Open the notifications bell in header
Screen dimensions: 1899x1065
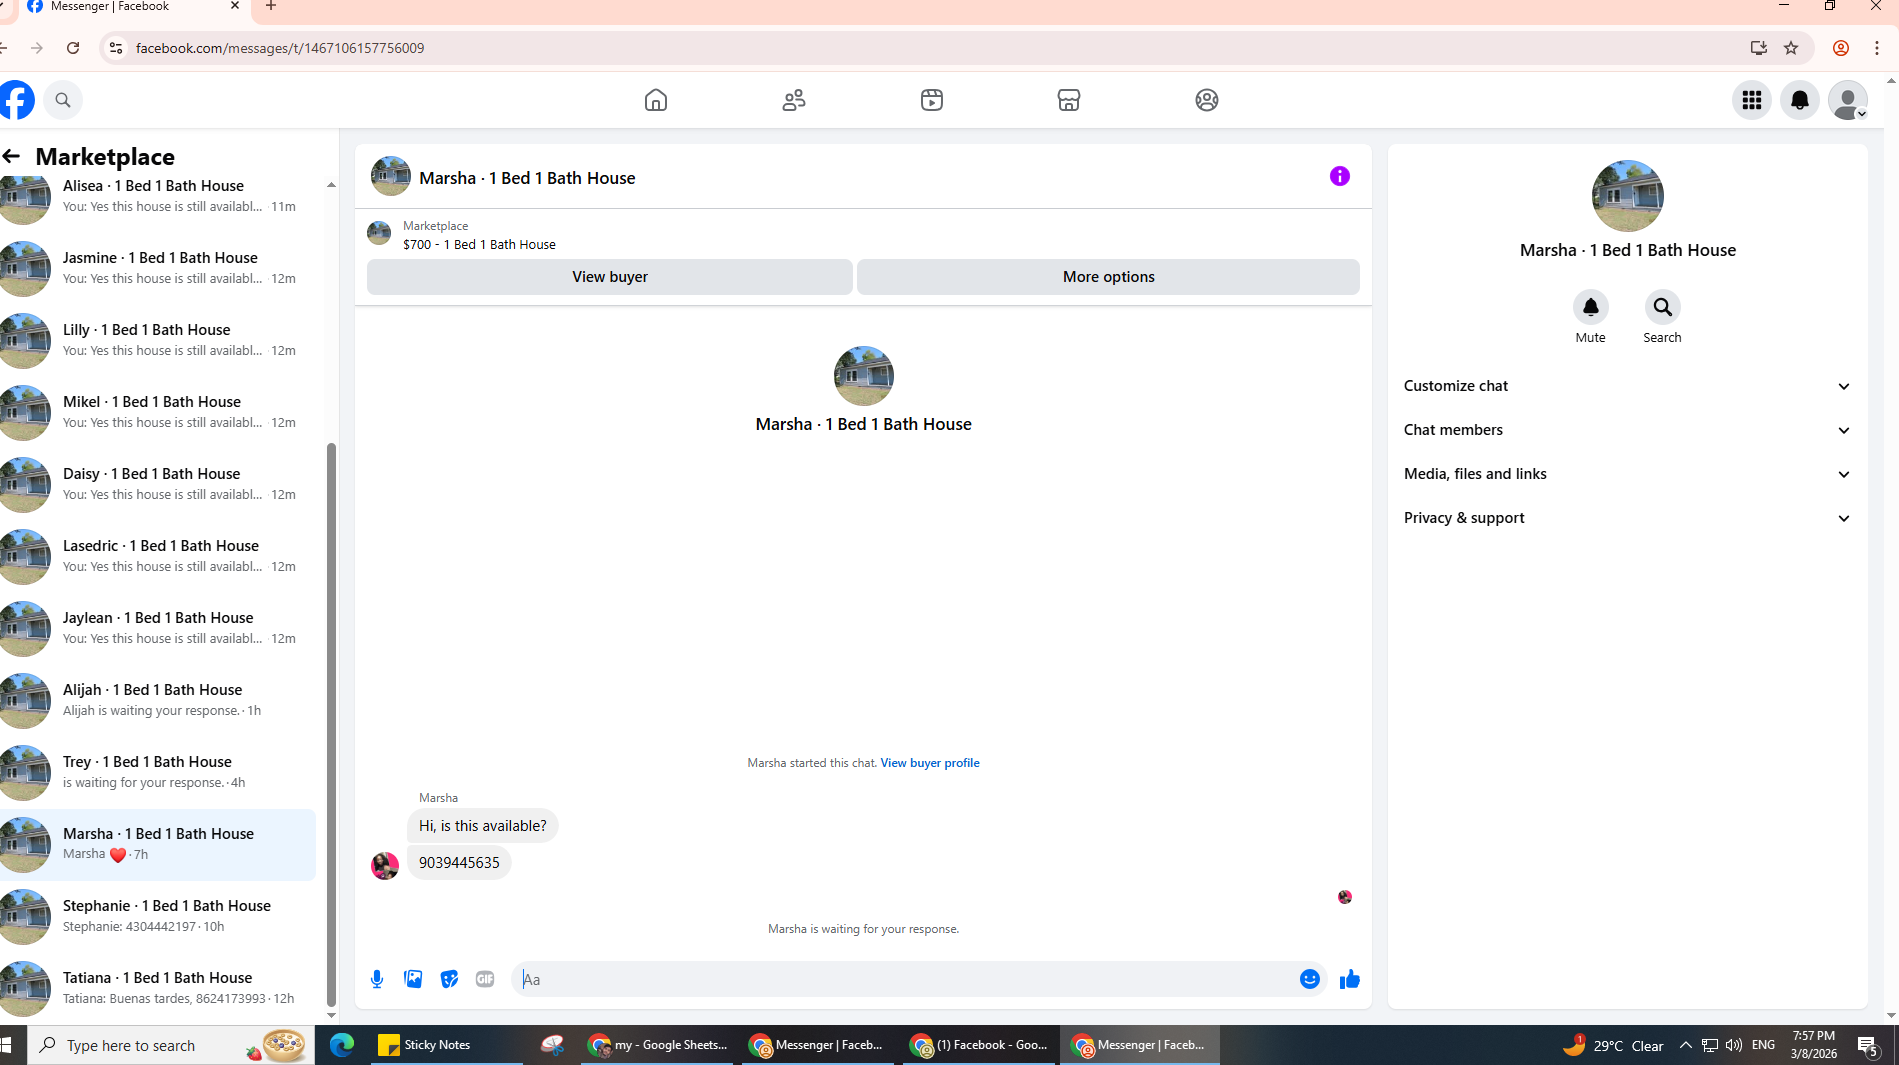1799,100
